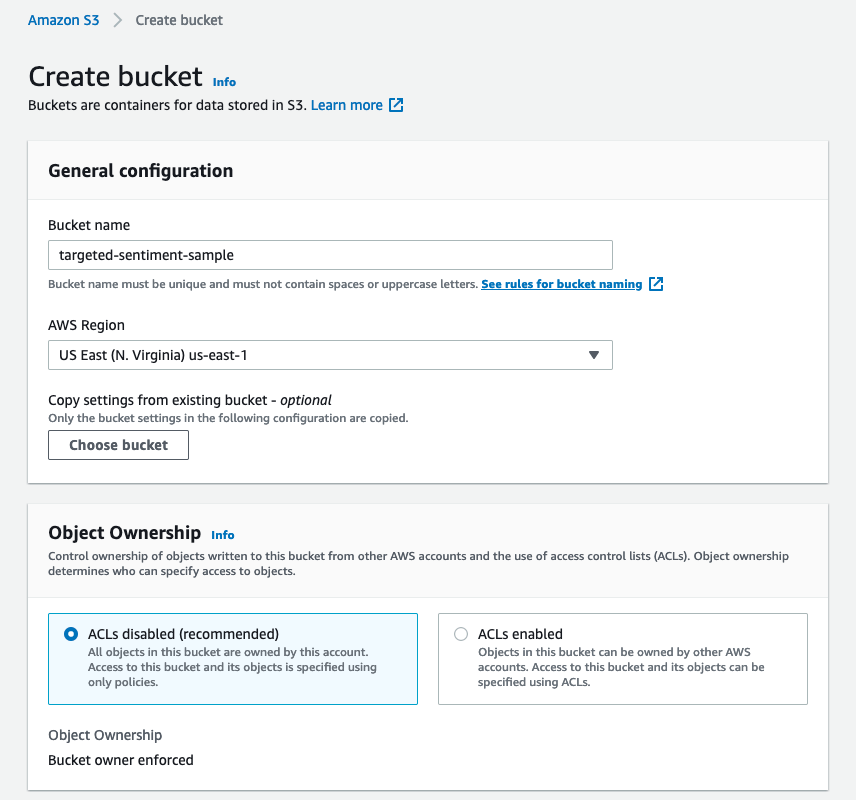
Task: Click the AWS Region dropdown arrow
Action: pyautogui.click(x=593, y=355)
